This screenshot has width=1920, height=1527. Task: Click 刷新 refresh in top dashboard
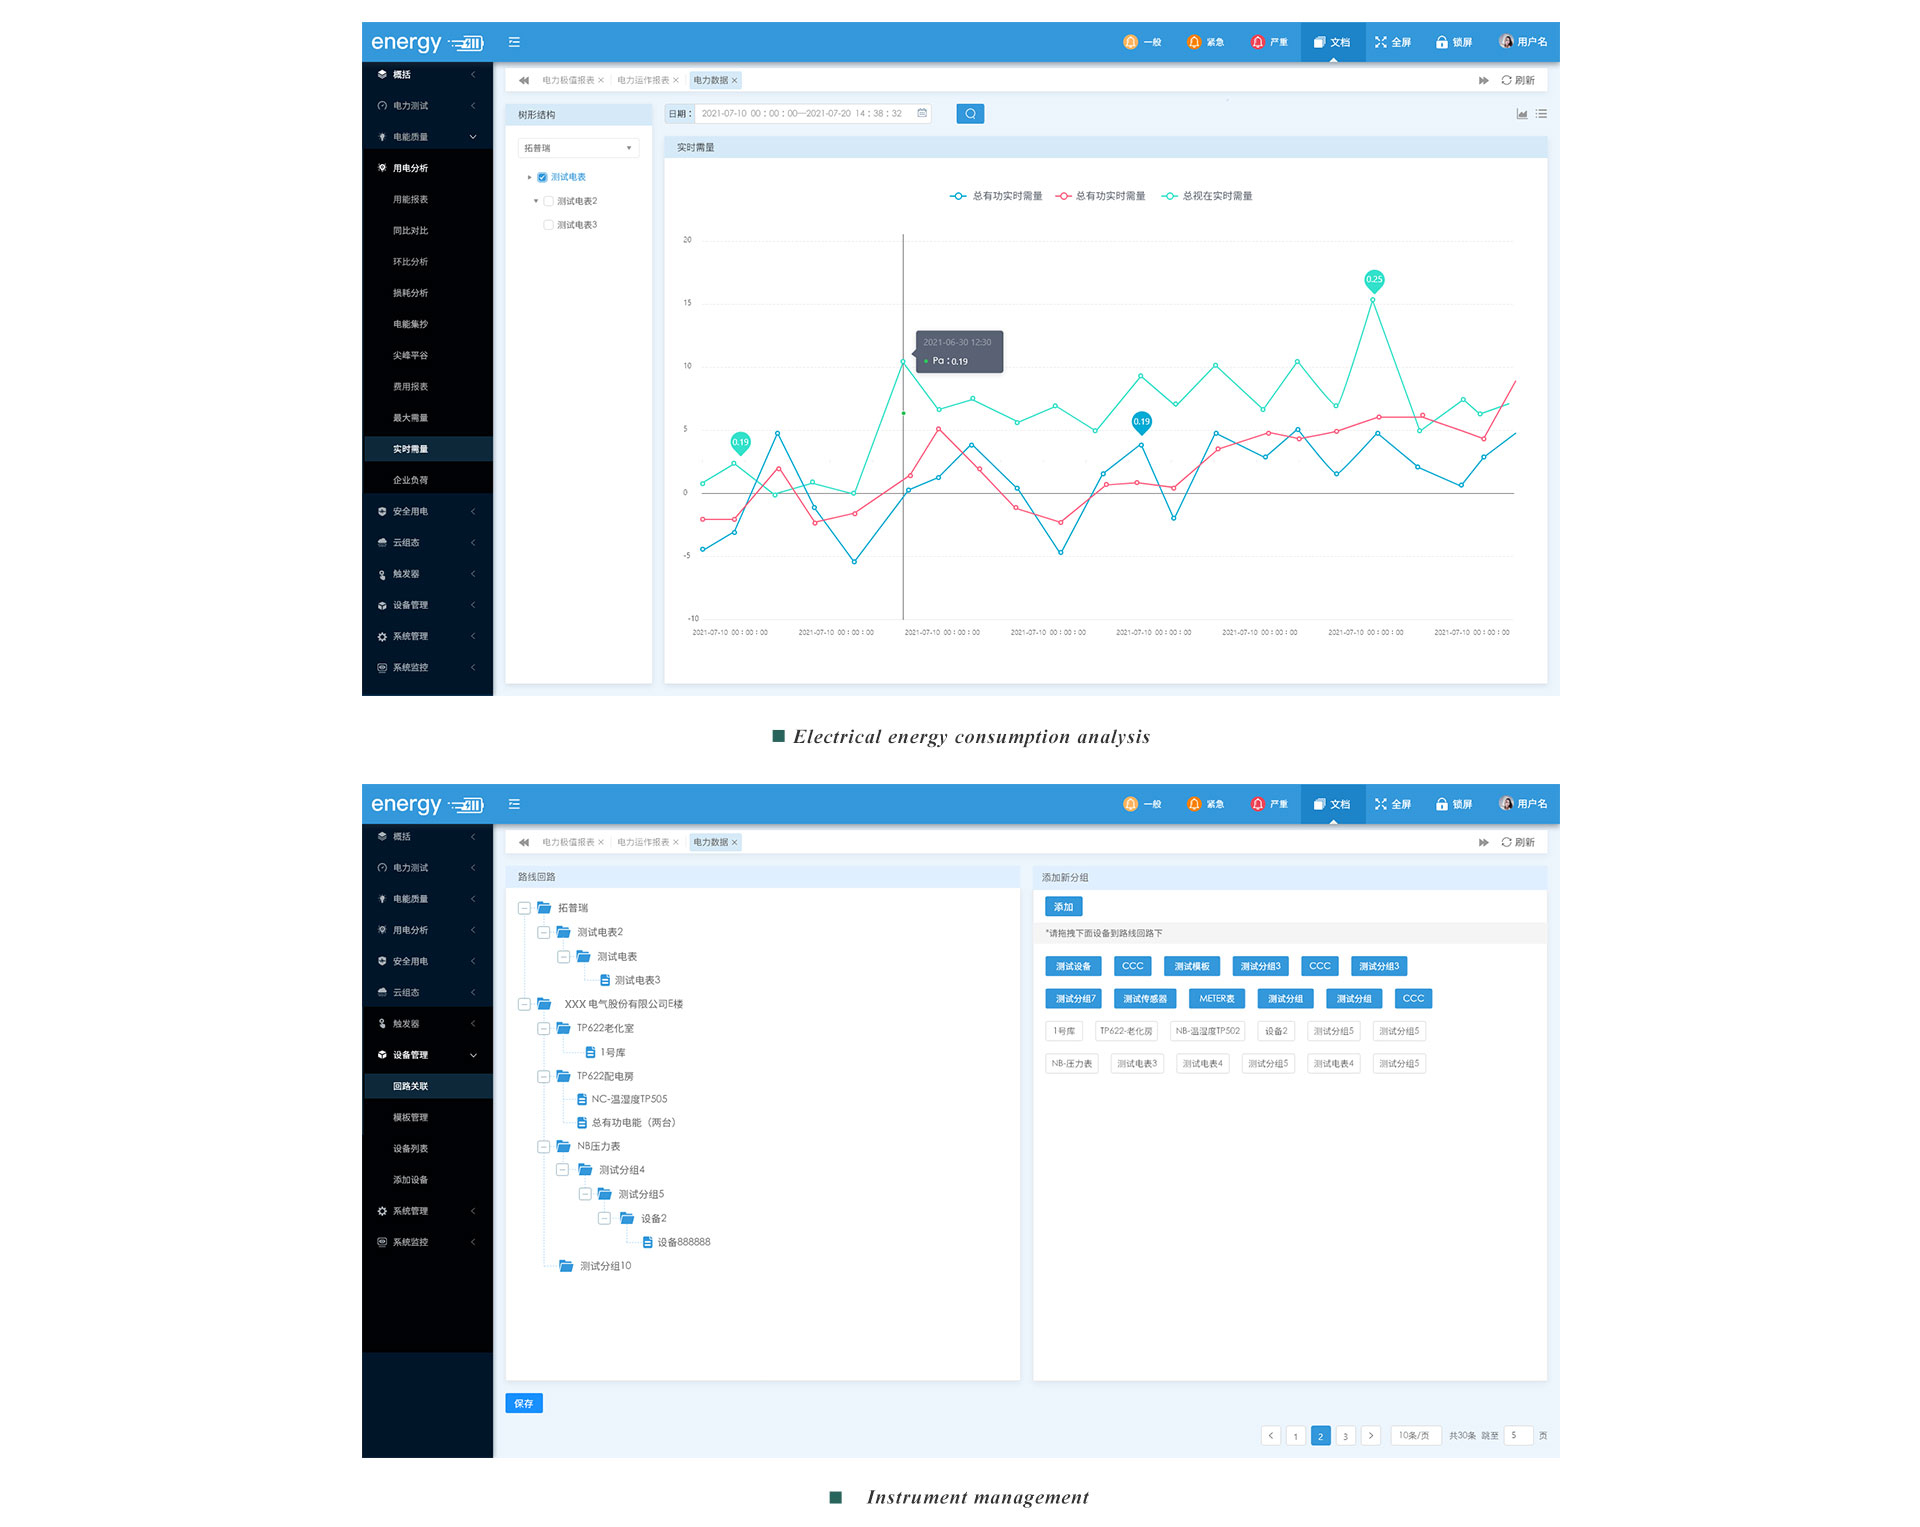[1518, 80]
